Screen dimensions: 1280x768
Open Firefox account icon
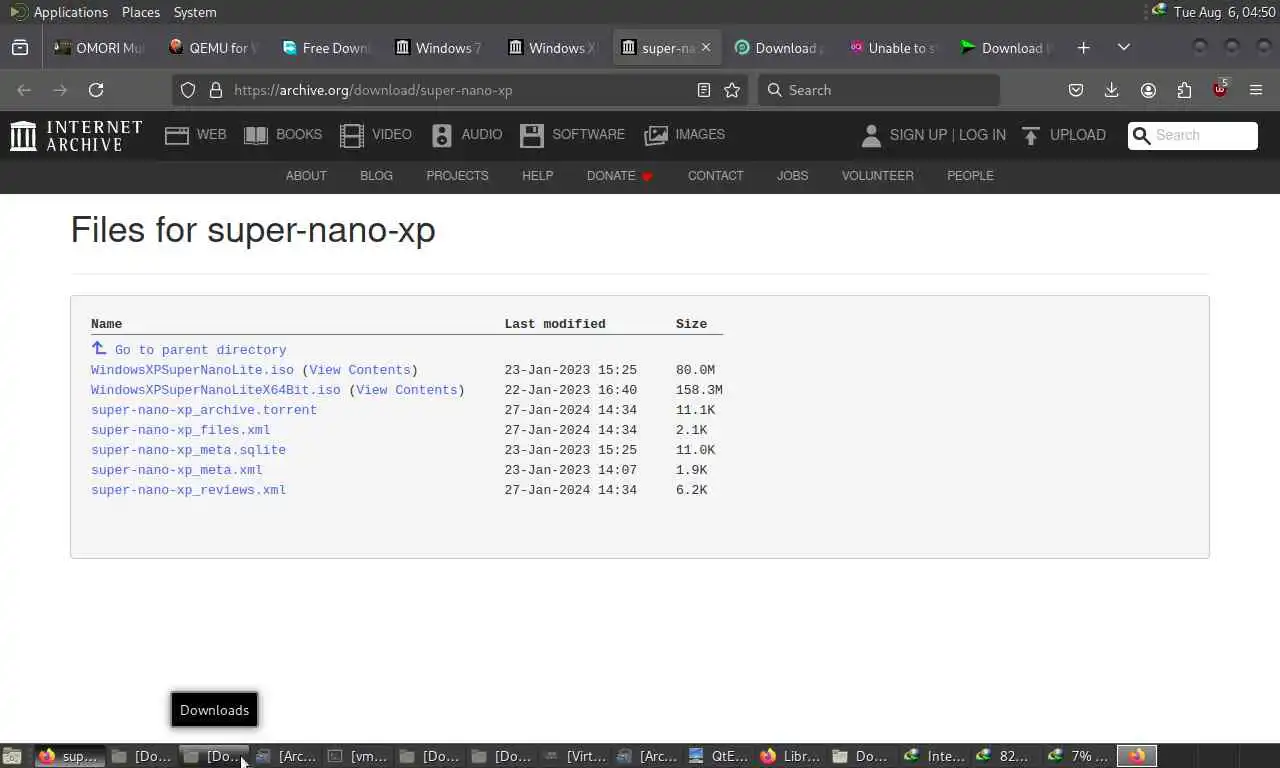[x=1148, y=90]
